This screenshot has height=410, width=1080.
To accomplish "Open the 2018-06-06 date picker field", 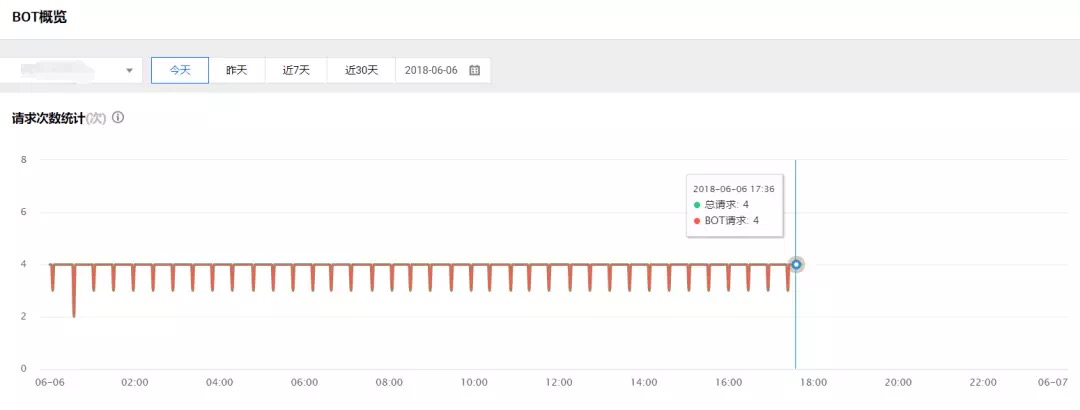I will point(443,70).
